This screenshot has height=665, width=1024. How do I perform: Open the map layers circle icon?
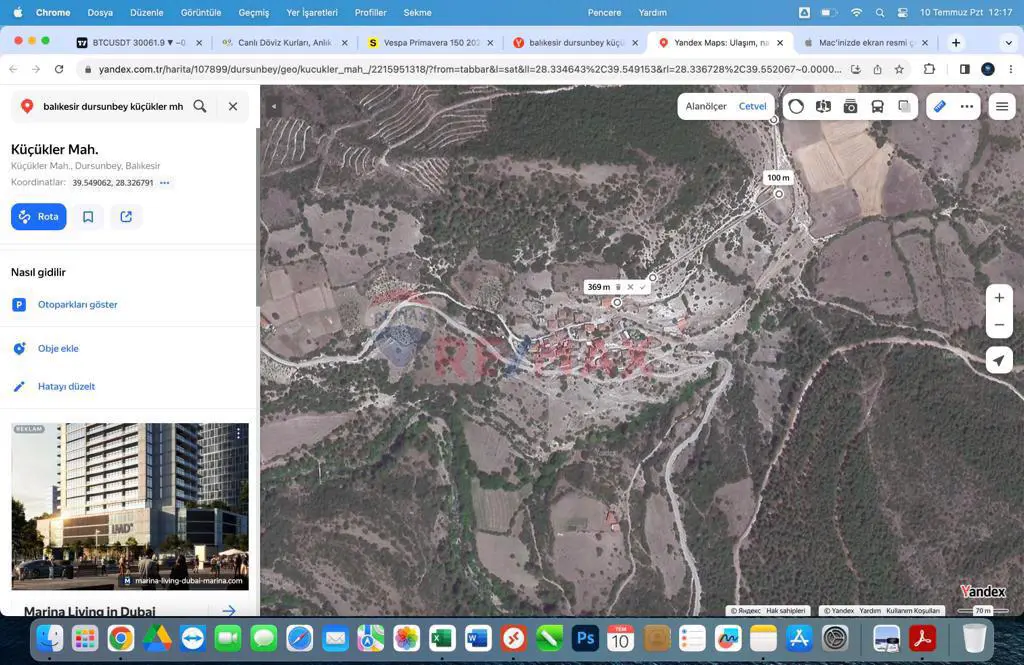click(795, 106)
